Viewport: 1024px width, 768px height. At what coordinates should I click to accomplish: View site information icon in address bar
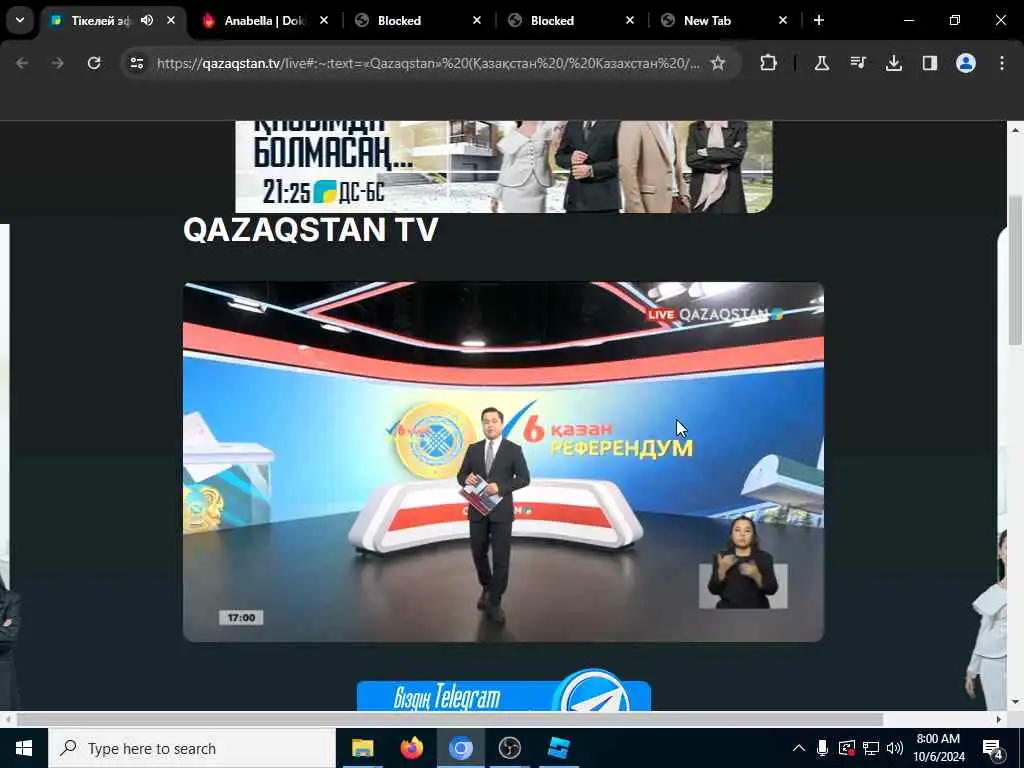pyautogui.click(x=137, y=63)
